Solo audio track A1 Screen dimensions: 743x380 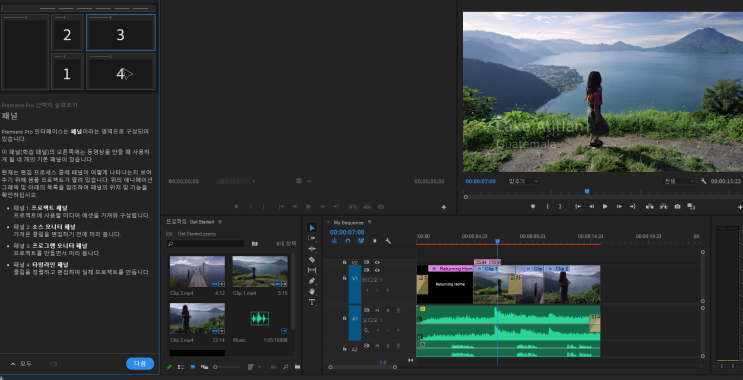(x=388, y=310)
